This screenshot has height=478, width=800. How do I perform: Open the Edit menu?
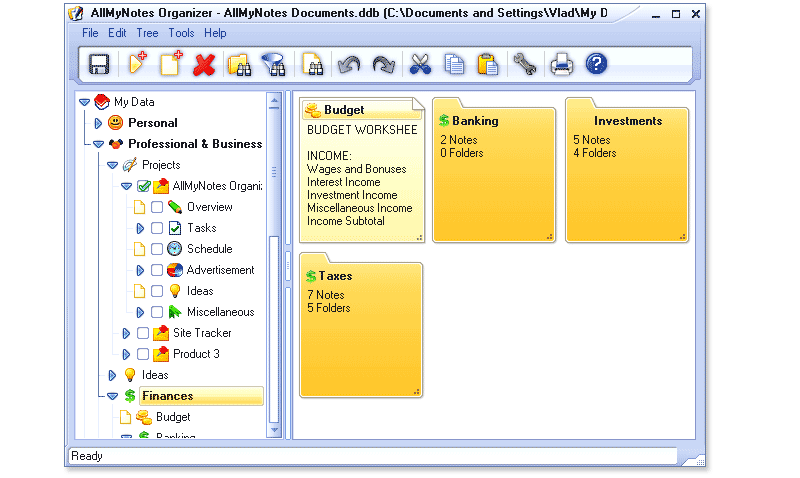117,33
